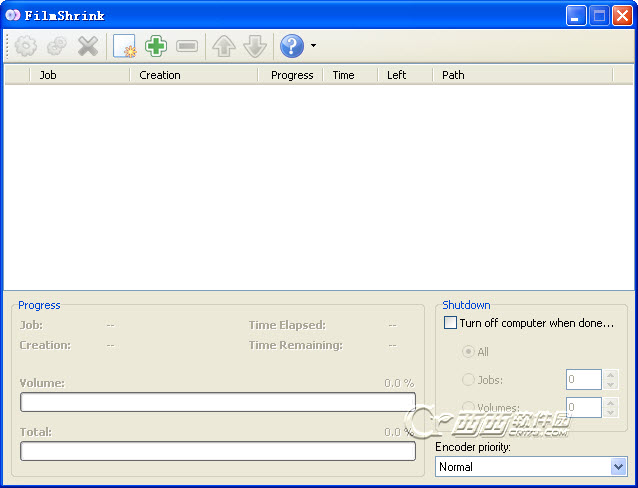Click the double gears encode-all icon
This screenshot has height=488, width=638.
point(57,46)
